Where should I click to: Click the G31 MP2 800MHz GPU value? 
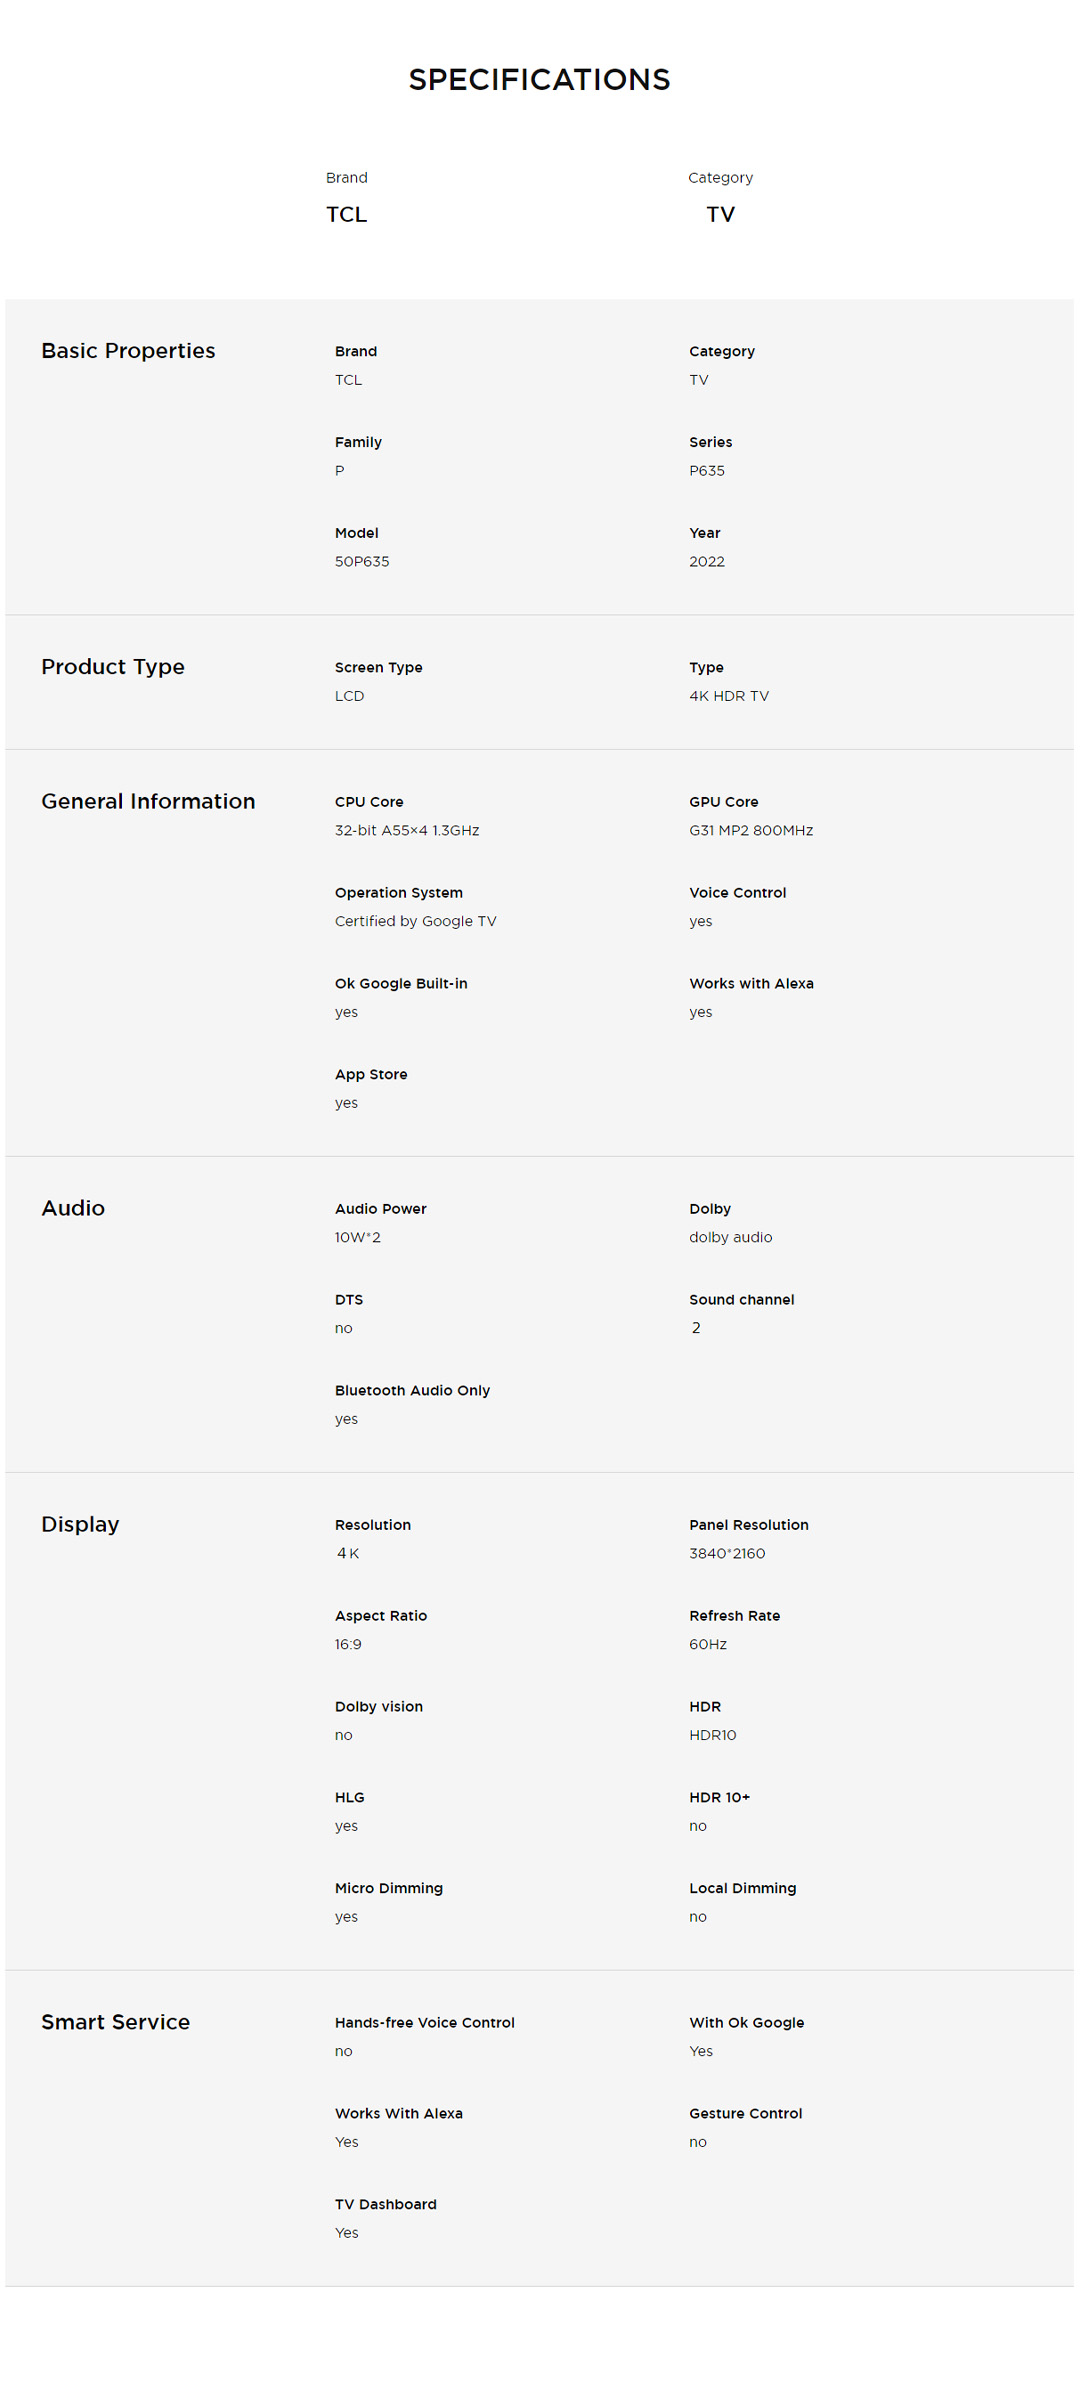click(750, 831)
